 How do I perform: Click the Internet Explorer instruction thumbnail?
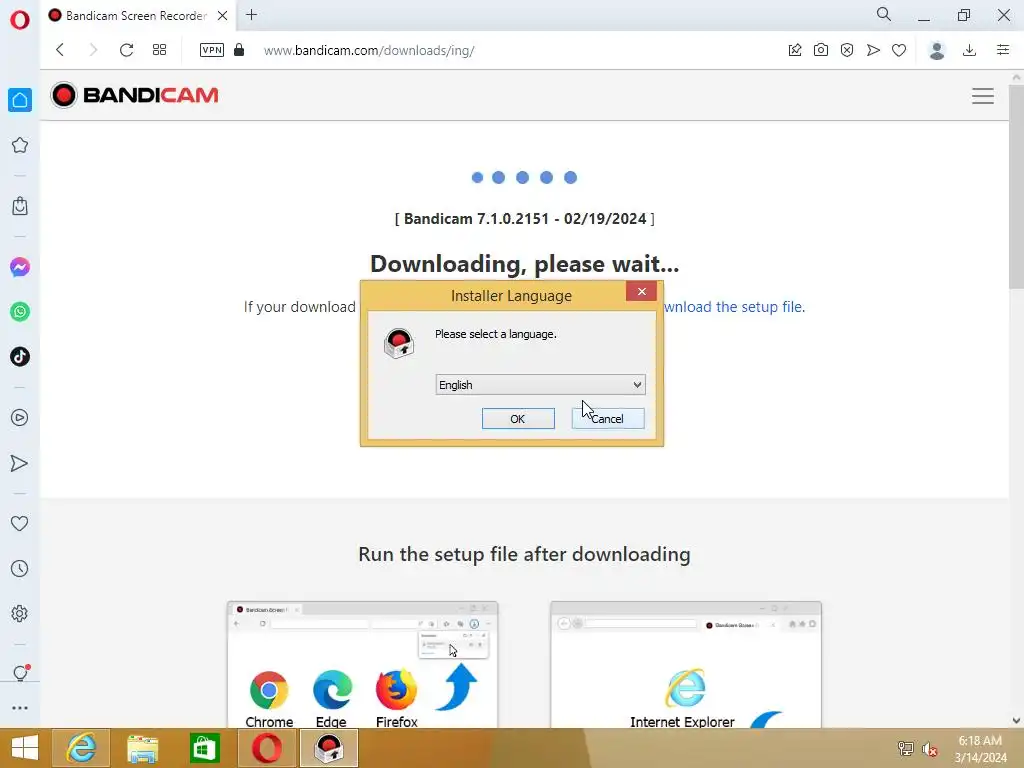click(686, 664)
